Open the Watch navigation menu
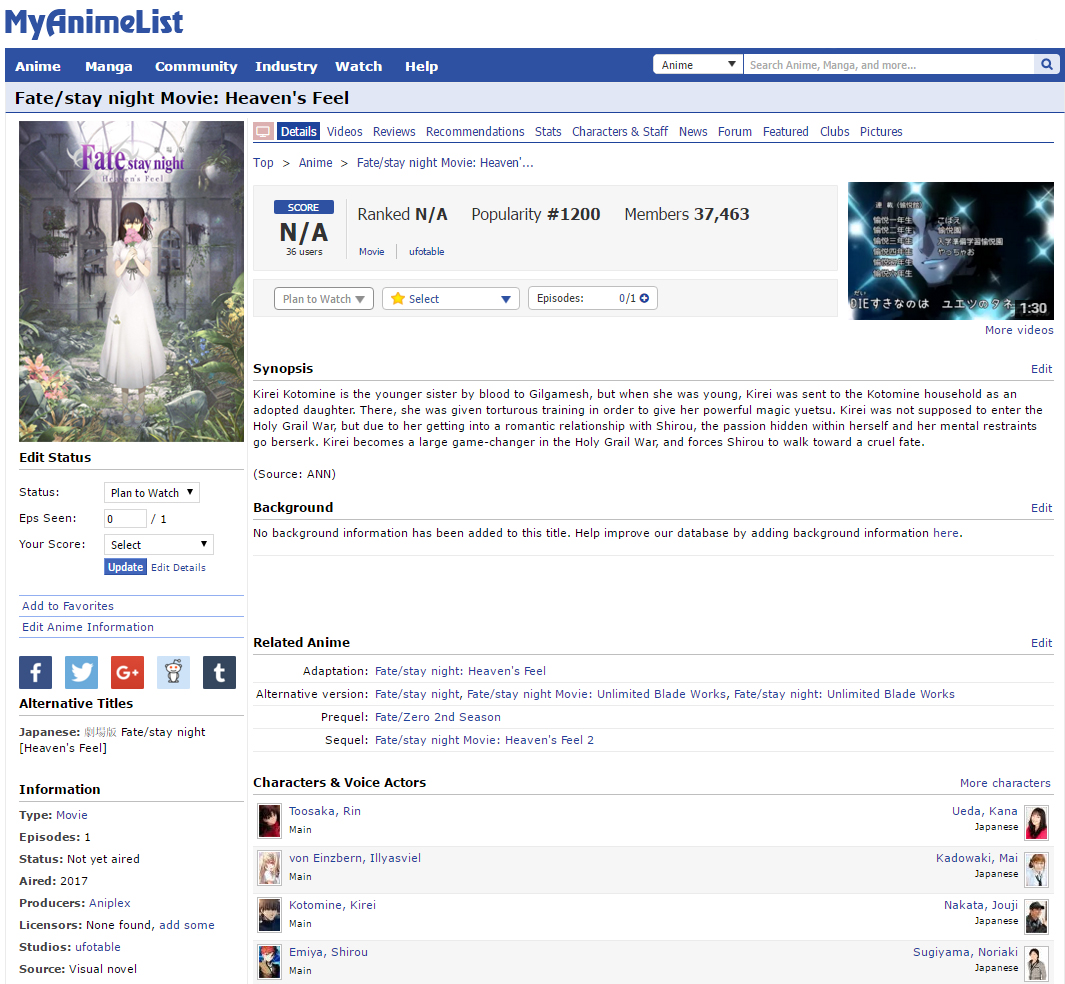 point(359,67)
